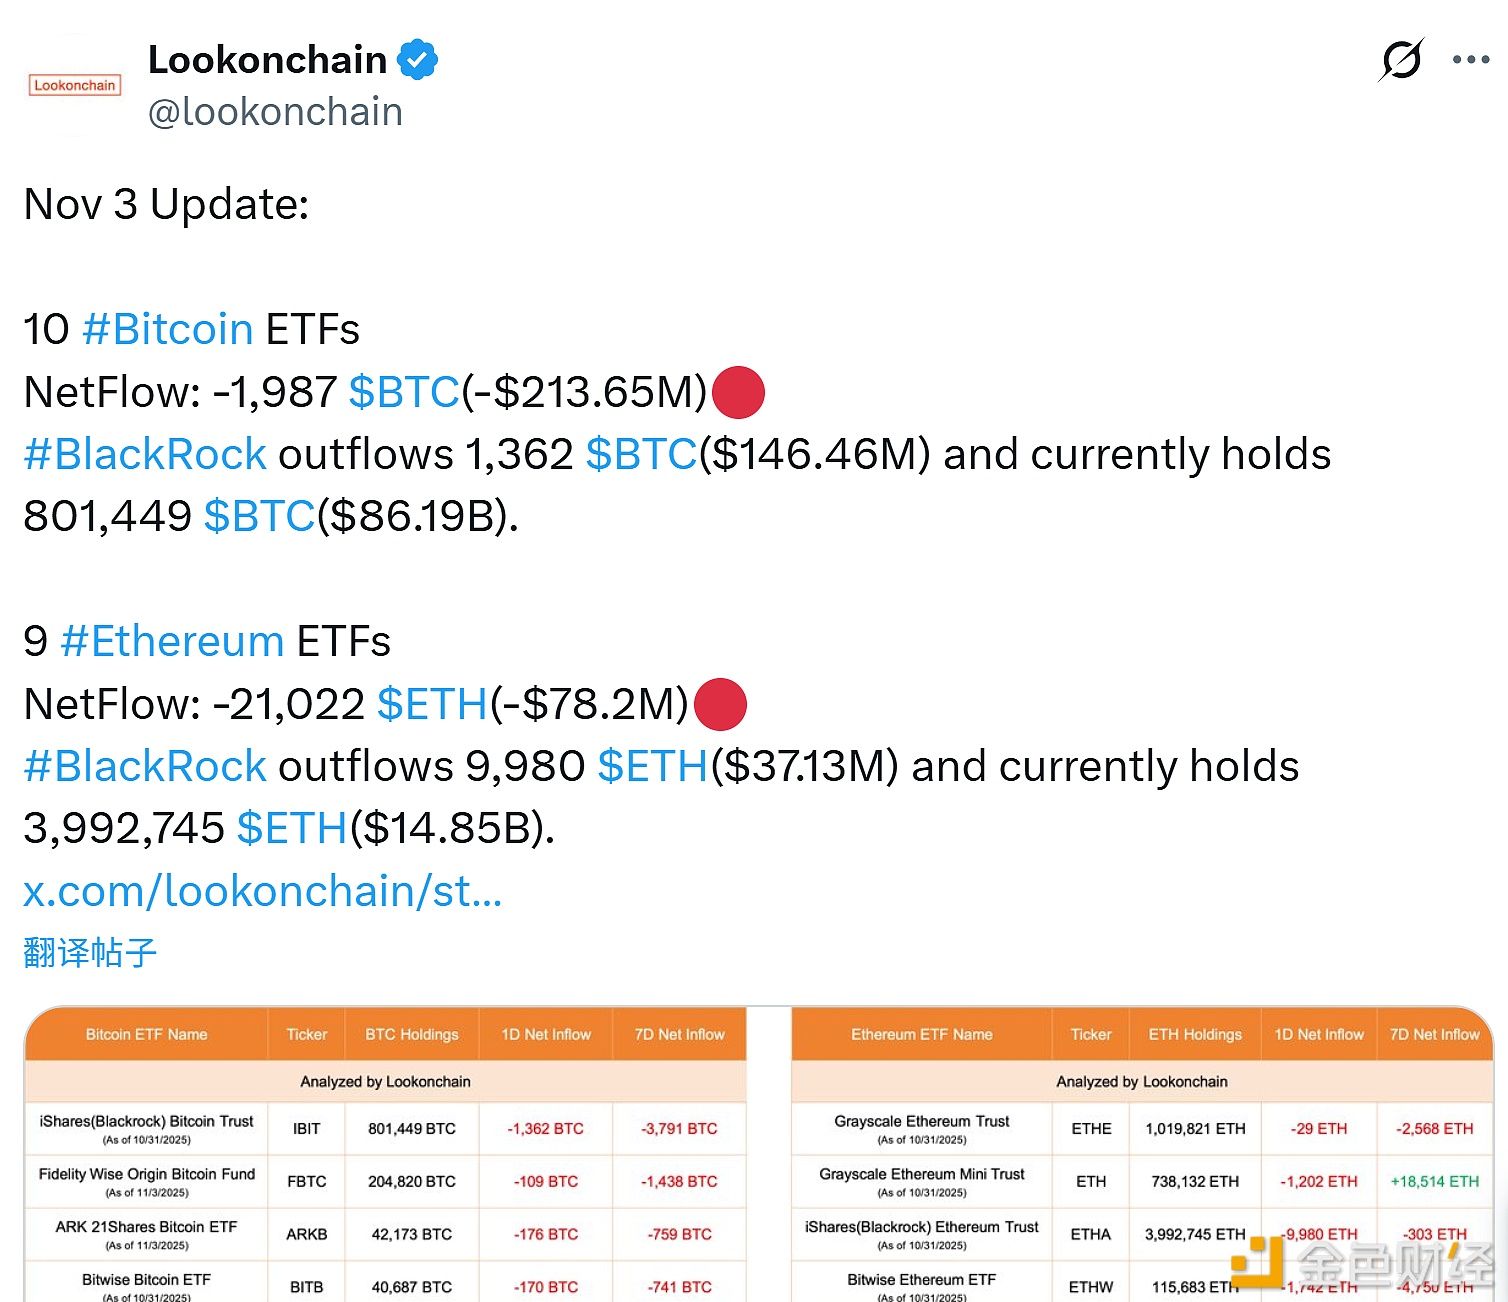Click the red circle emoji after Bitcoin NetFlow
Viewport: 1508px width, 1302px height.
(x=737, y=392)
